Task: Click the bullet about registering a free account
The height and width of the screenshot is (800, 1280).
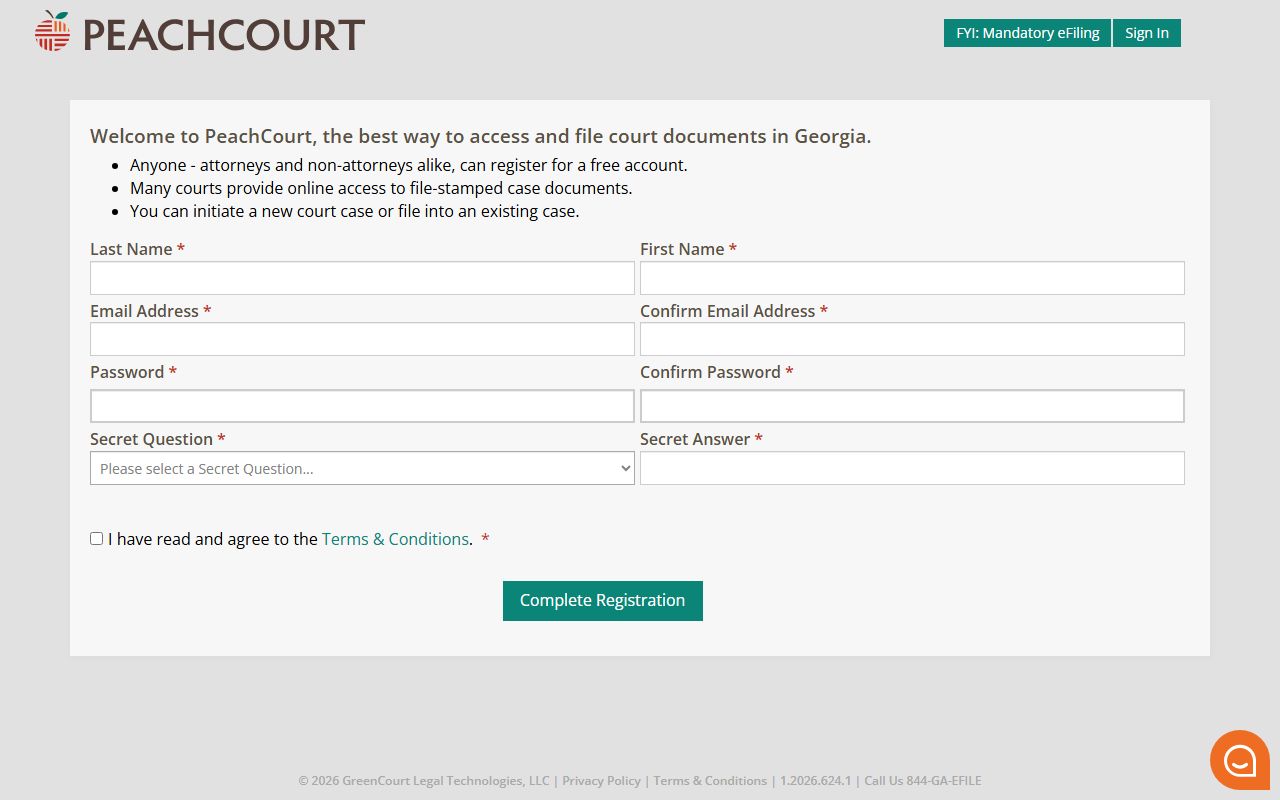Action: point(409,165)
